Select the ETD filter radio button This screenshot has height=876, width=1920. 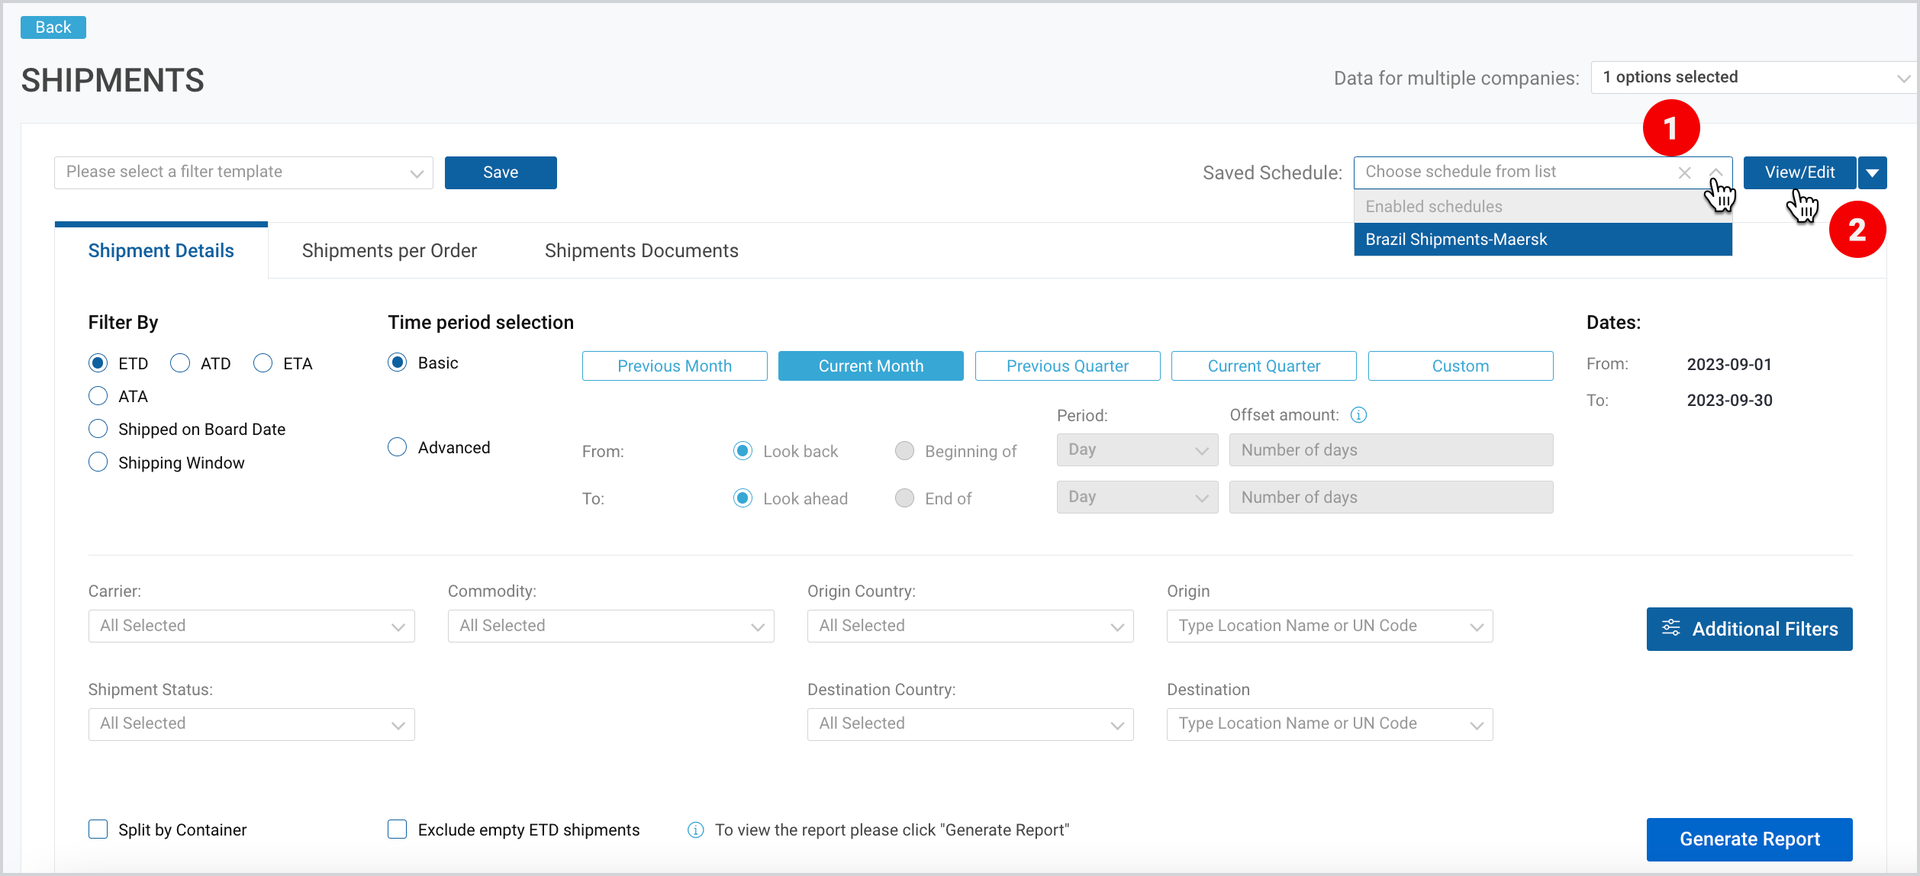click(98, 363)
